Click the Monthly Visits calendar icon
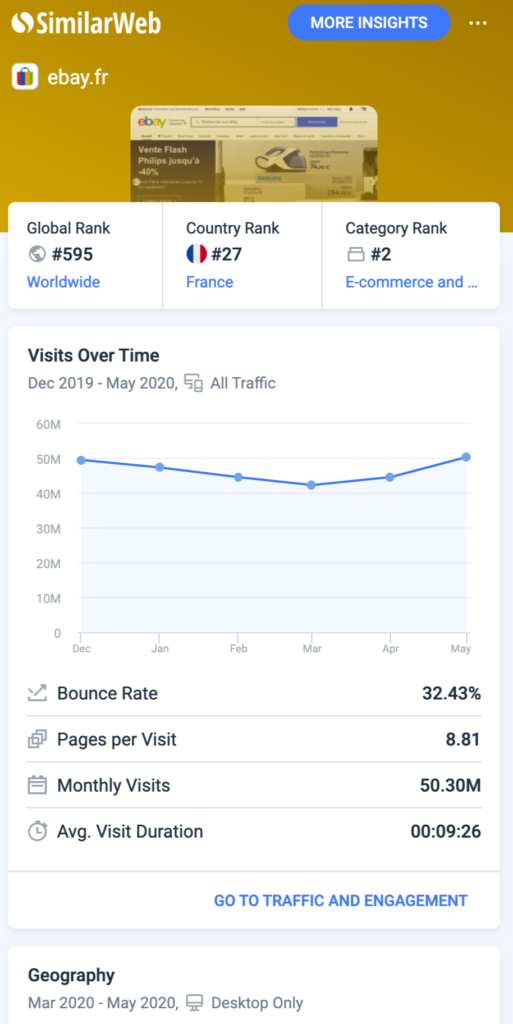Screen dimensions: 513x1024 coord(37,785)
